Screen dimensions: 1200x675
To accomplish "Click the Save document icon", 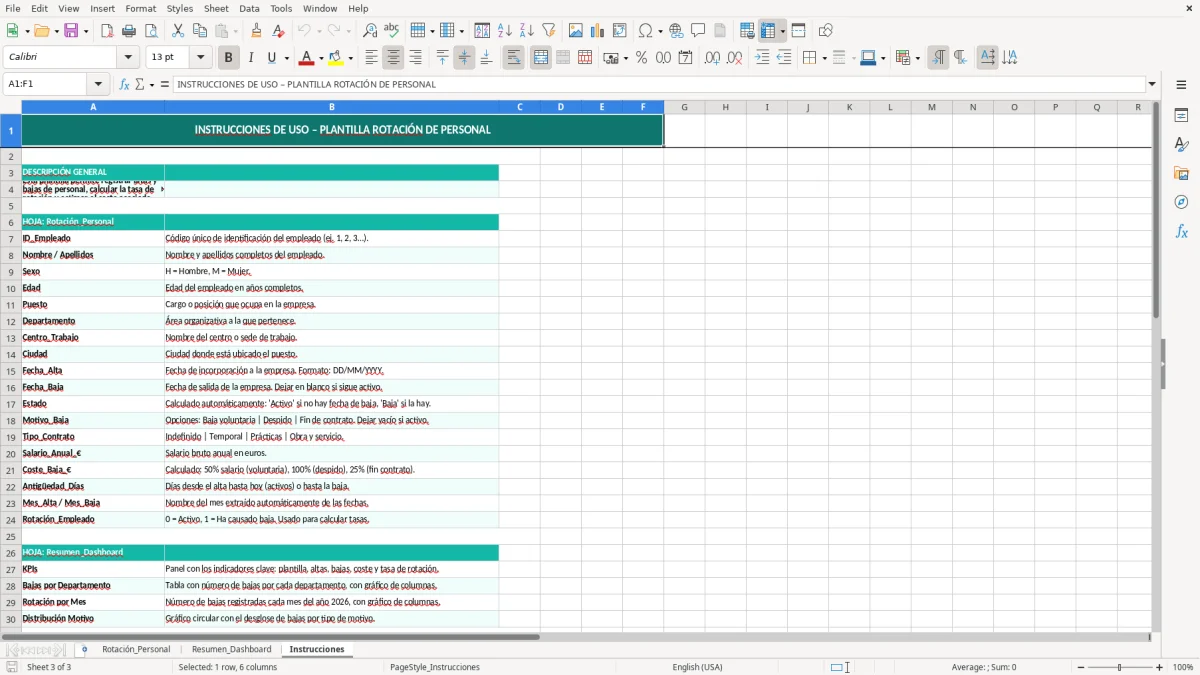I will (x=71, y=31).
